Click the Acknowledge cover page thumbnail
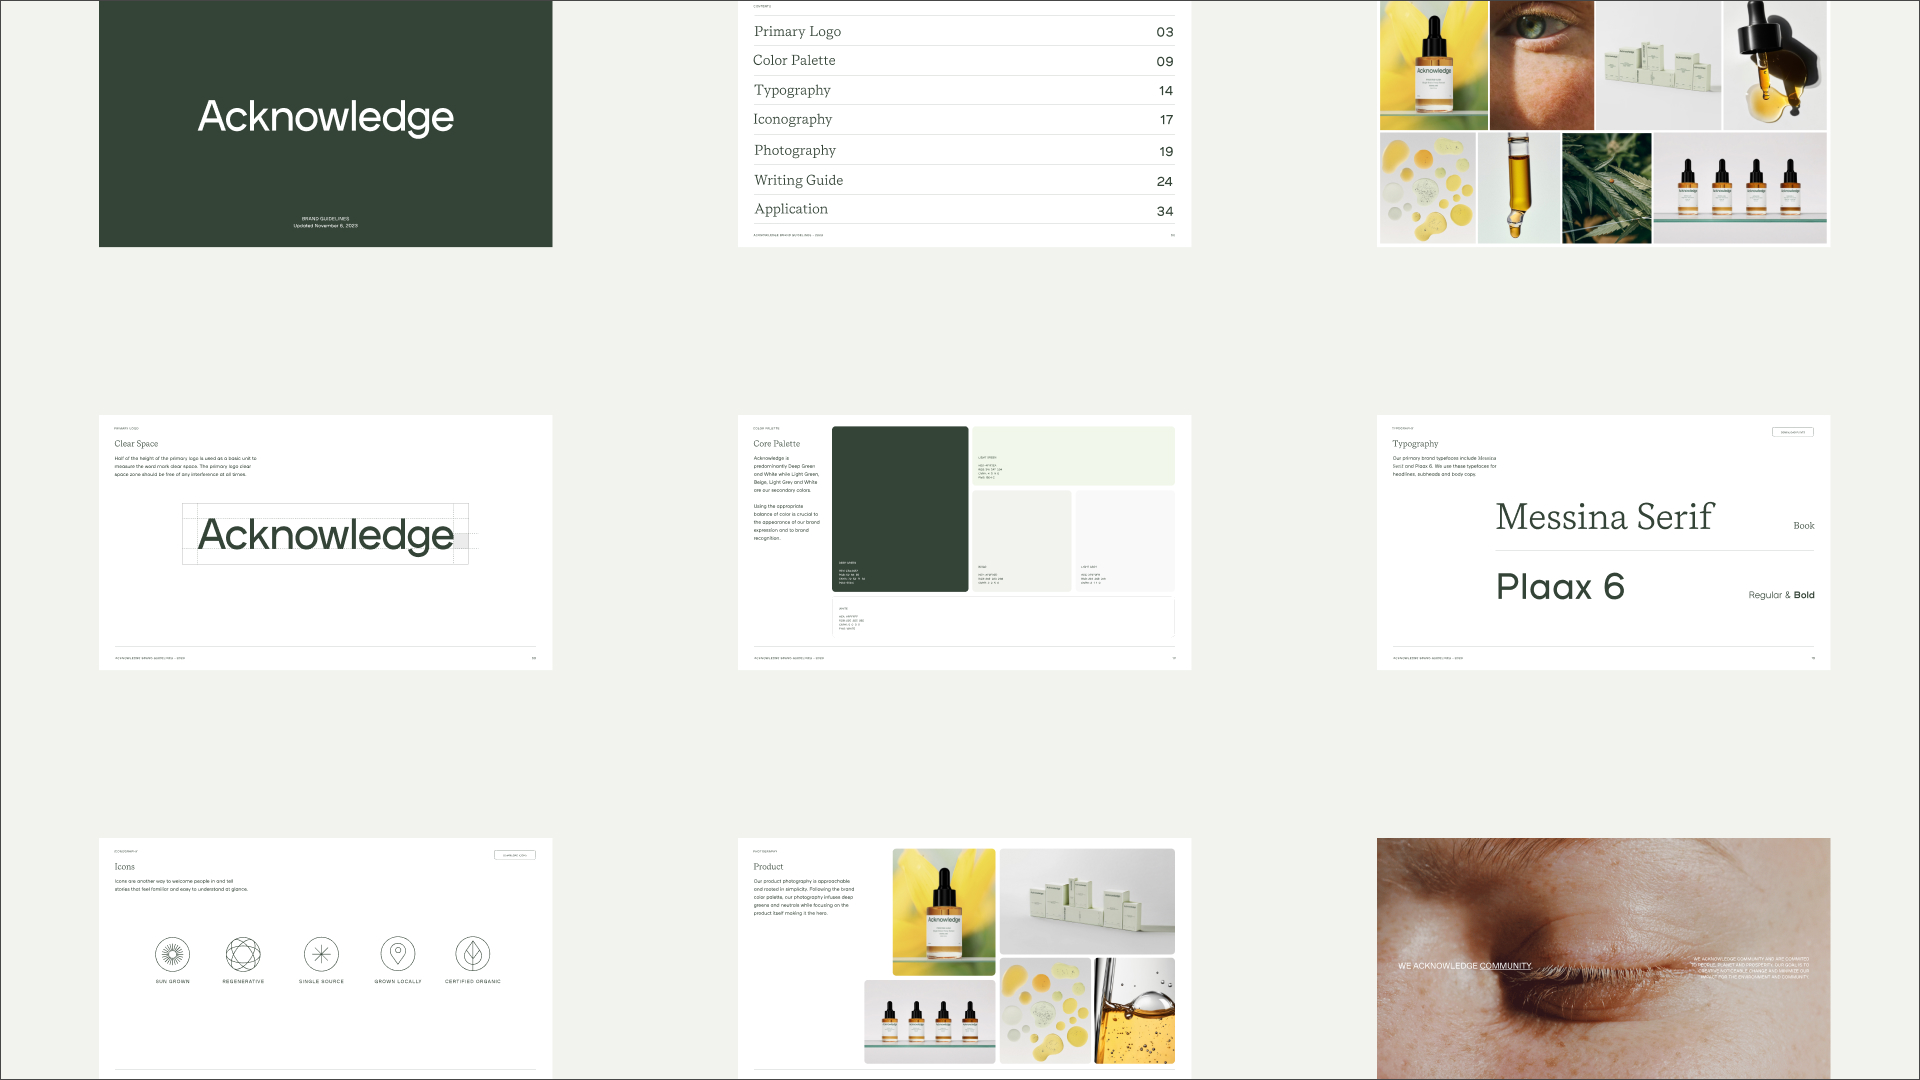Screen dimensions: 1920x1080 [325, 123]
